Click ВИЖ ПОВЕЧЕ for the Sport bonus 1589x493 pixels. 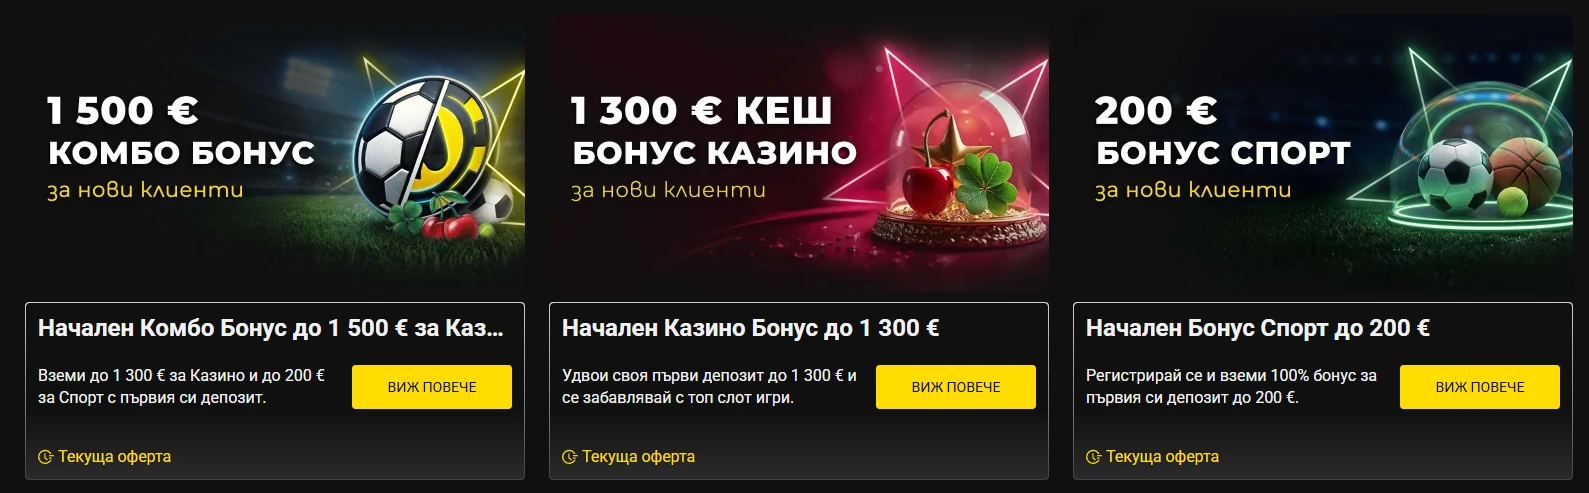coord(1480,387)
